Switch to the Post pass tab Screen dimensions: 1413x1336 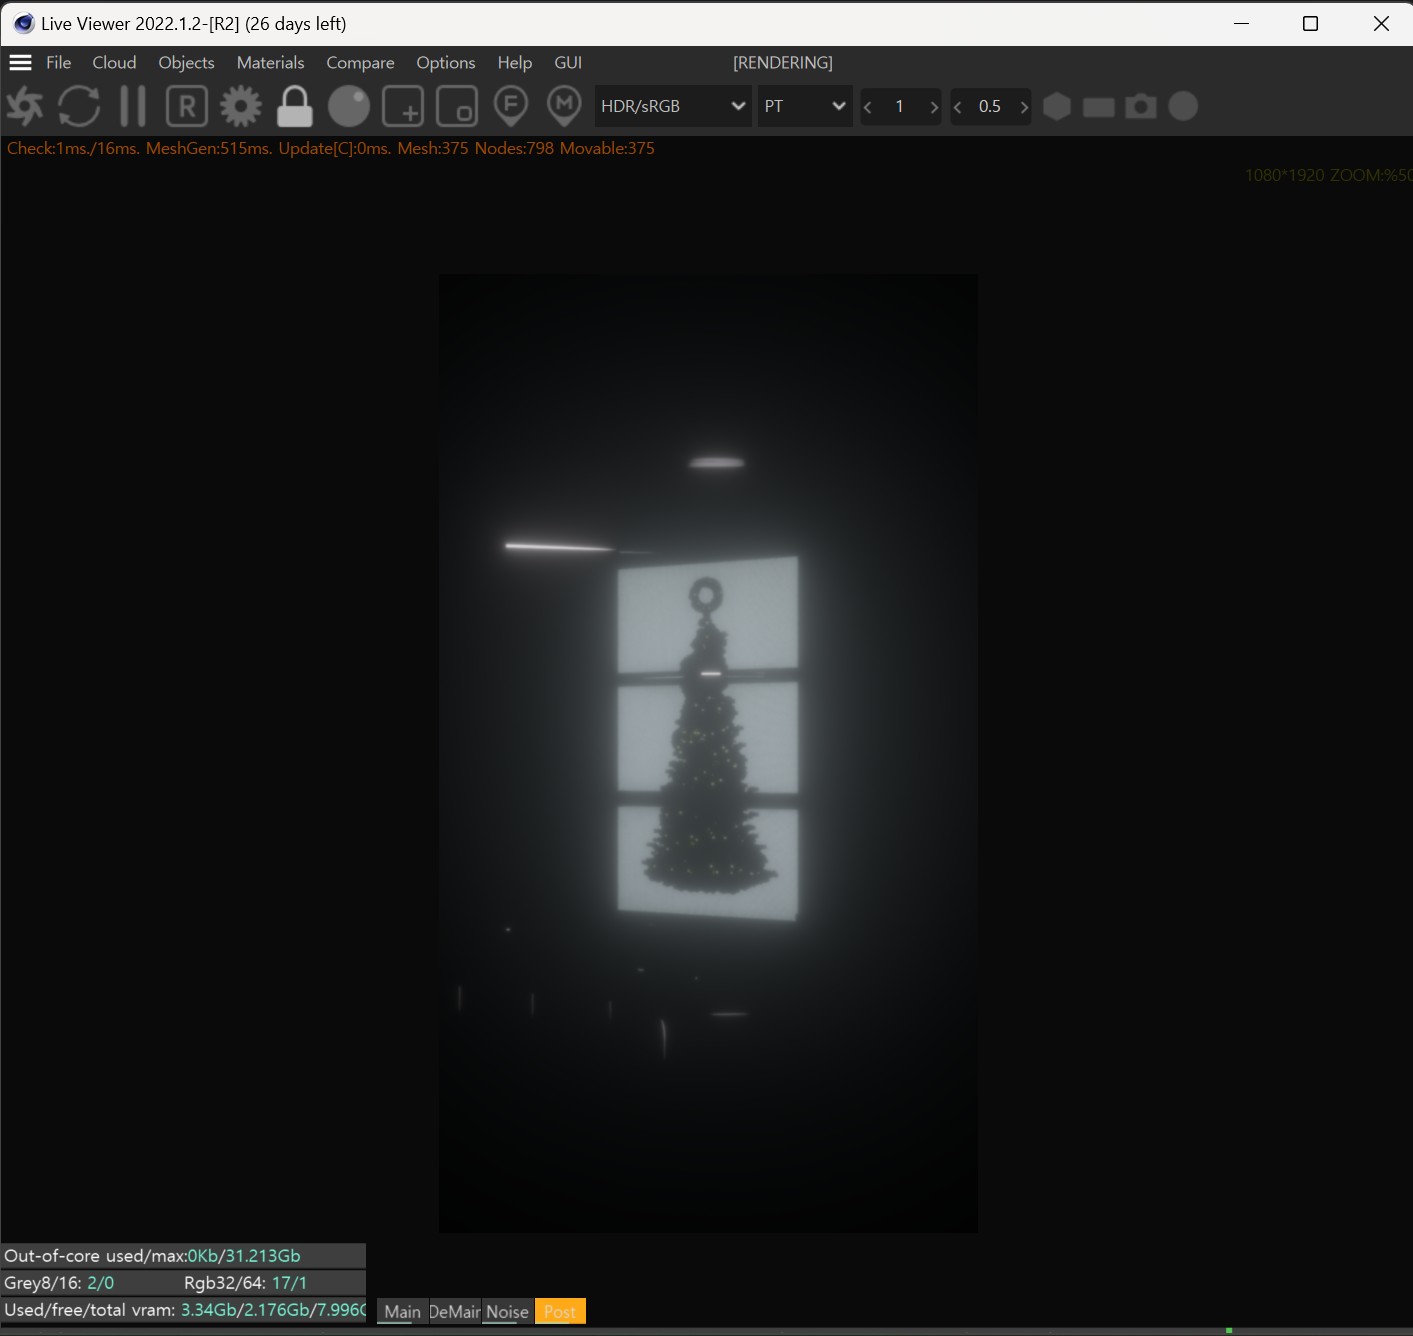(x=560, y=1311)
